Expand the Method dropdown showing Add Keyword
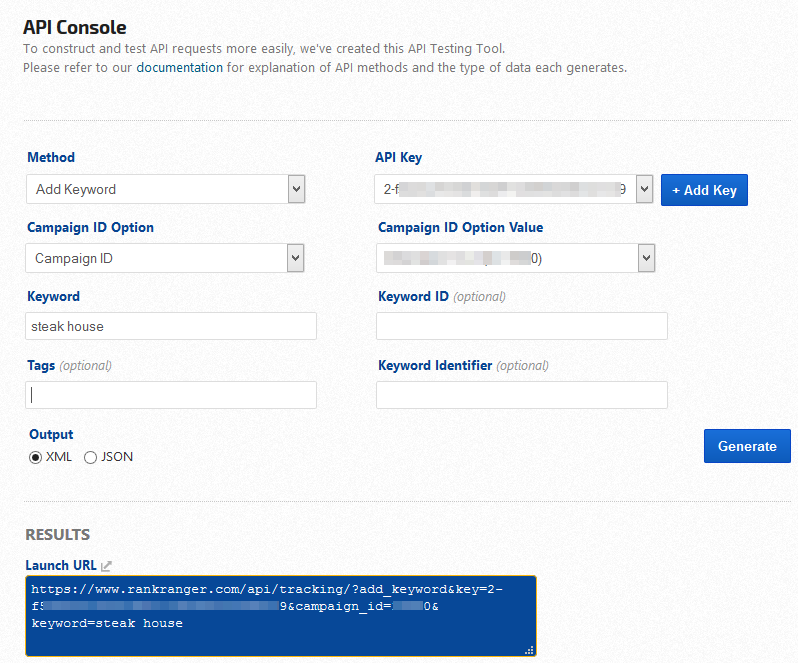 pos(165,189)
